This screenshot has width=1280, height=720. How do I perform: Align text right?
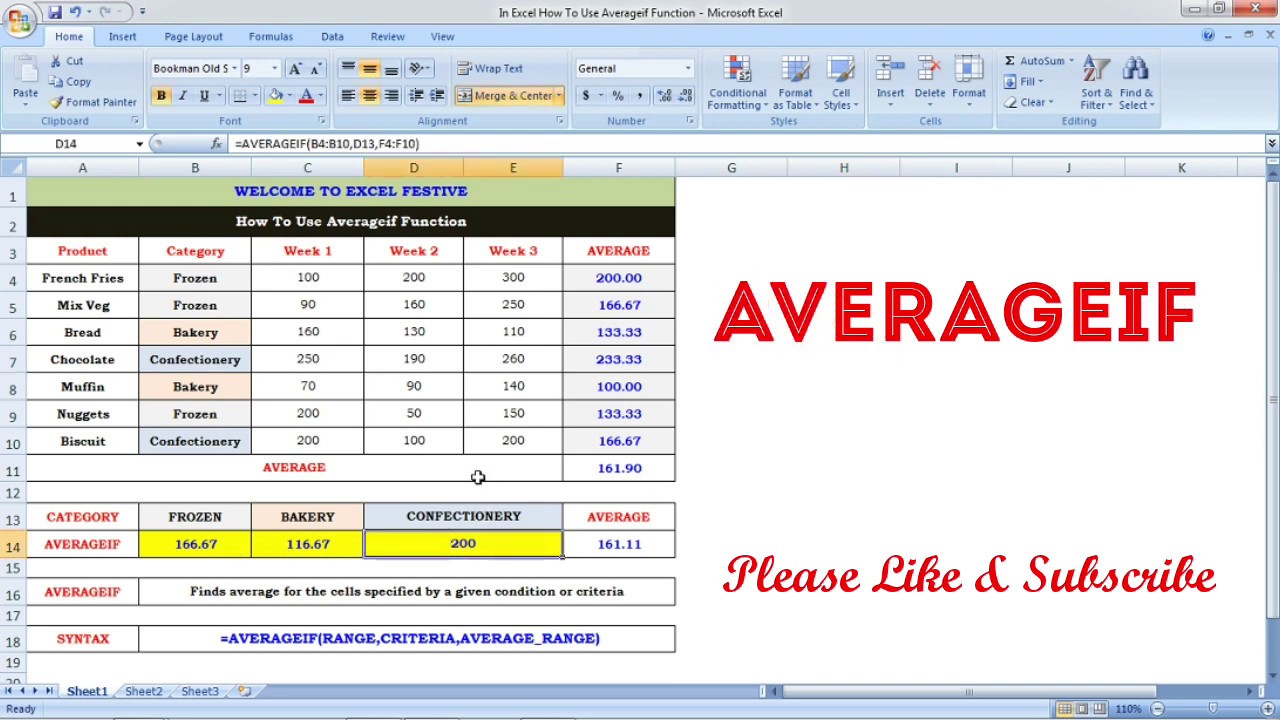tap(391, 96)
